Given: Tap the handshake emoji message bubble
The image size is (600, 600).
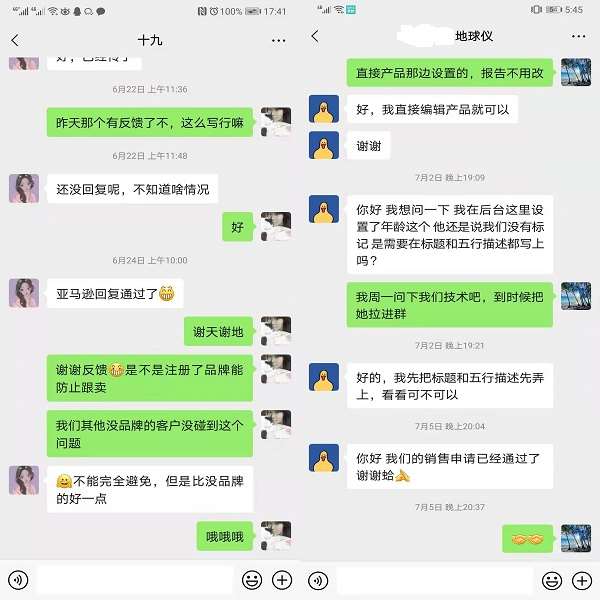Looking at the screenshot, I should pos(527,539).
